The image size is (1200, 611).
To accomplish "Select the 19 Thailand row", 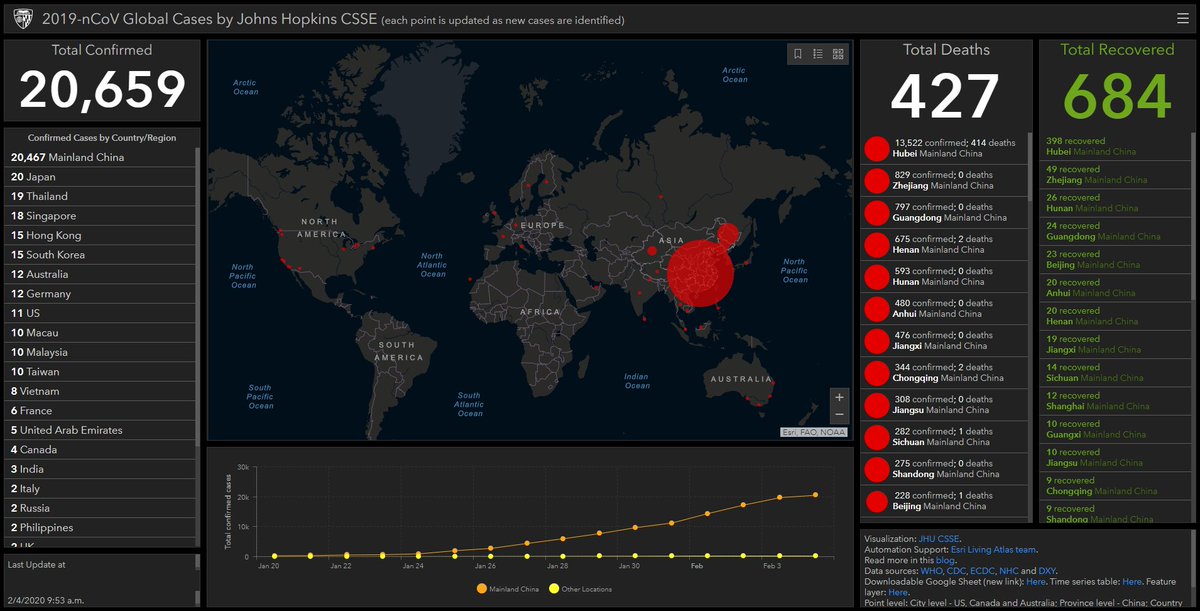I will point(100,196).
